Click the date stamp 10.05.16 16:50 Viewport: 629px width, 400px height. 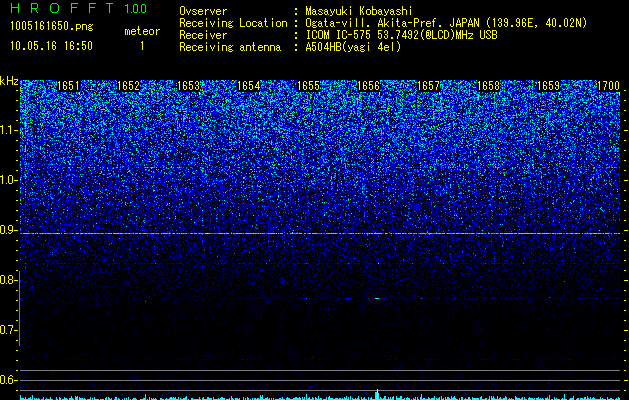click(51, 46)
